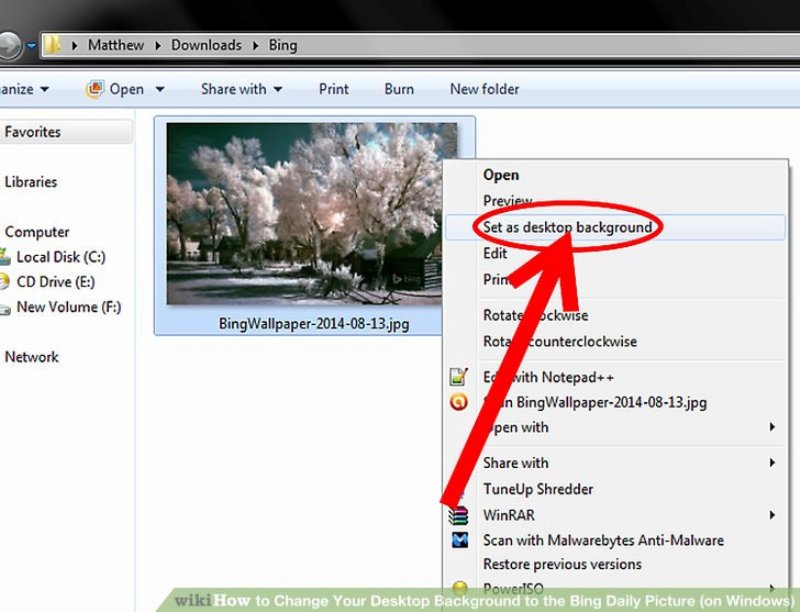Select Set as desktop background
This screenshot has width=800, height=612.
click(x=570, y=228)
